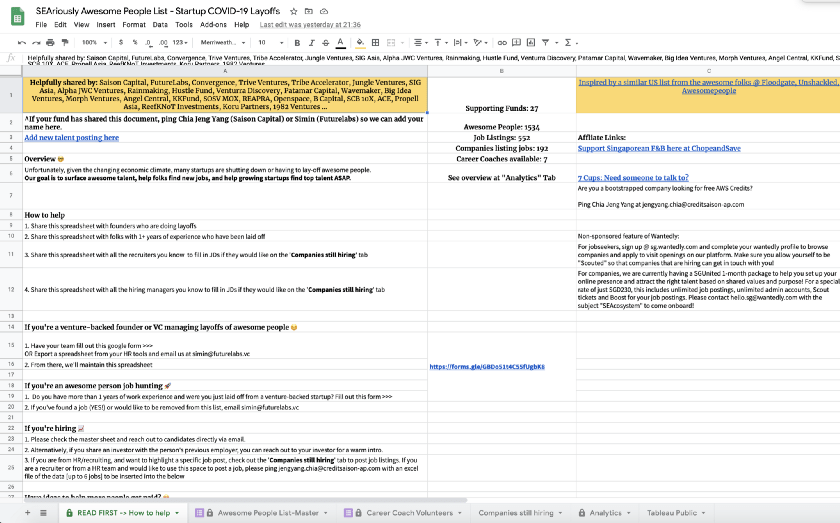The height and width of the screenshot is (523, 840).
Task: Increase decimal places icon
Action: [163, 42]
